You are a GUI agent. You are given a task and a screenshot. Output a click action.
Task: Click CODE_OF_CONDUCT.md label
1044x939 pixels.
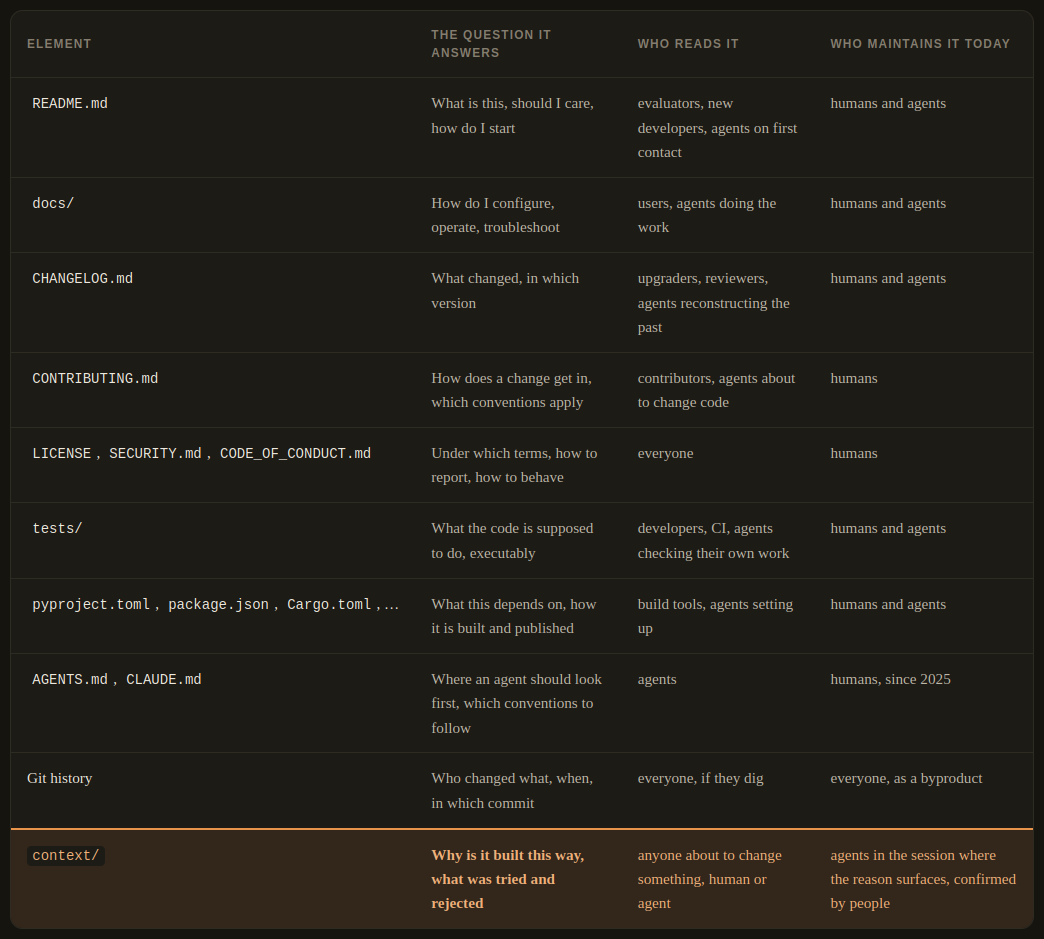[296, 454]
